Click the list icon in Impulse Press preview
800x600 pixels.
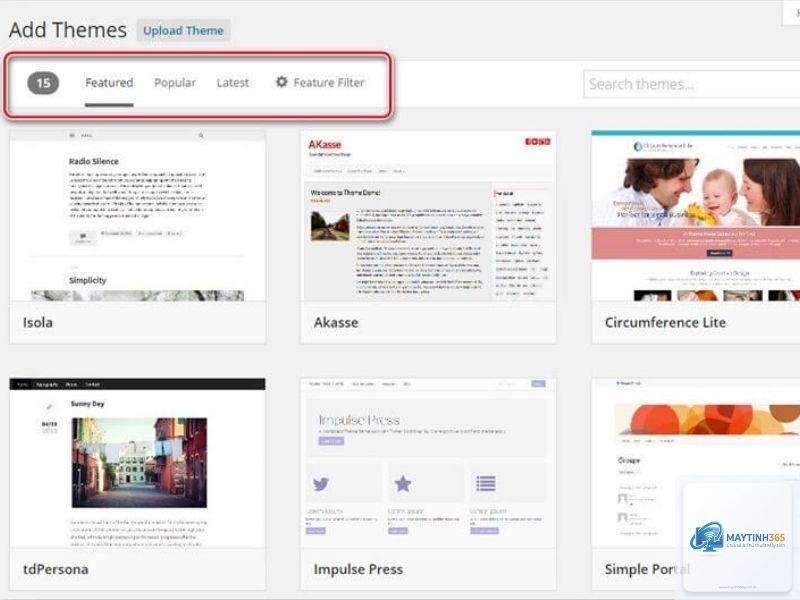(486, 483)
